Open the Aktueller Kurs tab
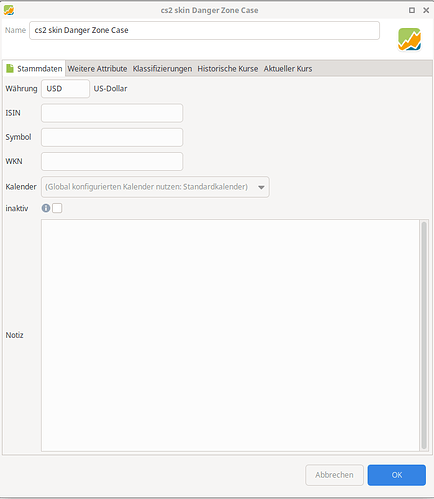 [288, 69]
